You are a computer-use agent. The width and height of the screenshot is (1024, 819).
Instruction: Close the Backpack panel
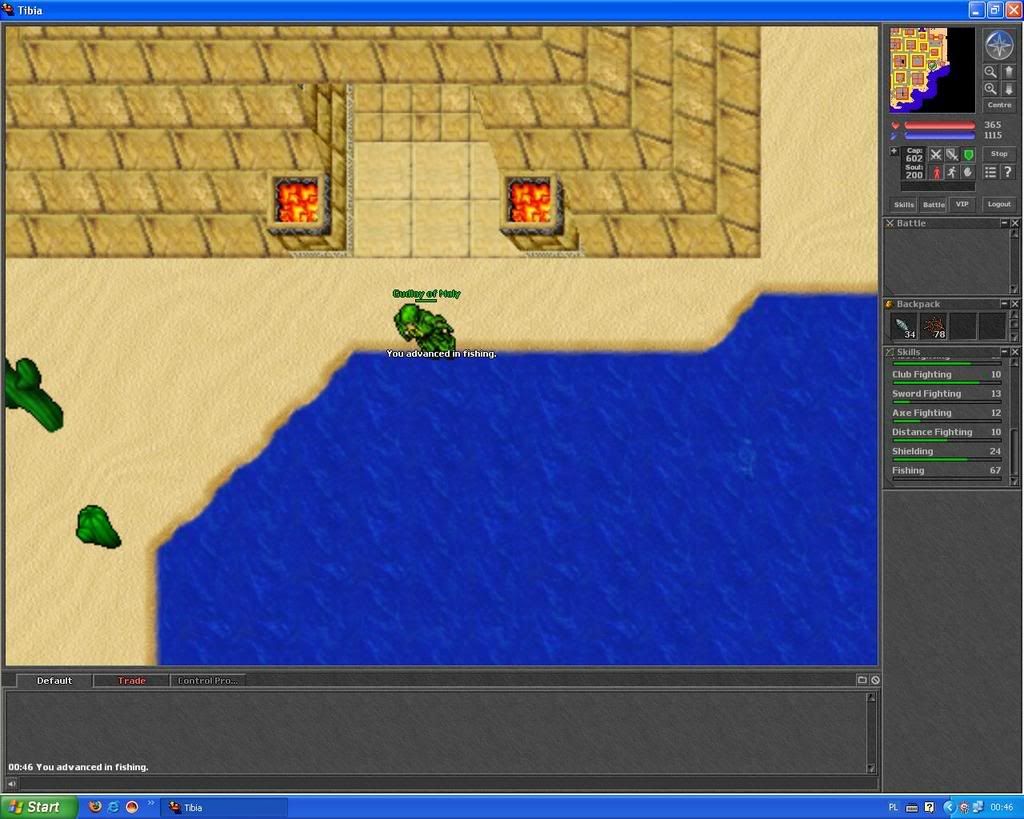click(x=1015, y=304)
